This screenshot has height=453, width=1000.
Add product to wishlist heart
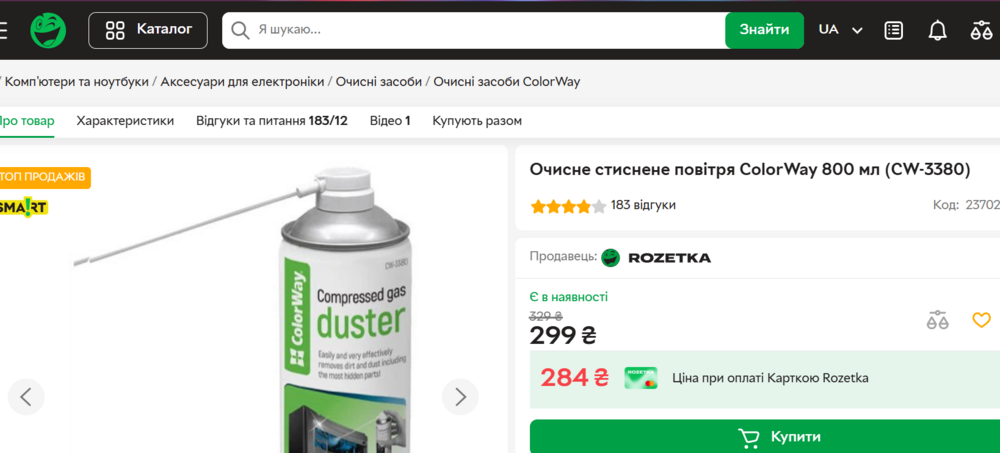pyautogui.click(x=981, y=320)
